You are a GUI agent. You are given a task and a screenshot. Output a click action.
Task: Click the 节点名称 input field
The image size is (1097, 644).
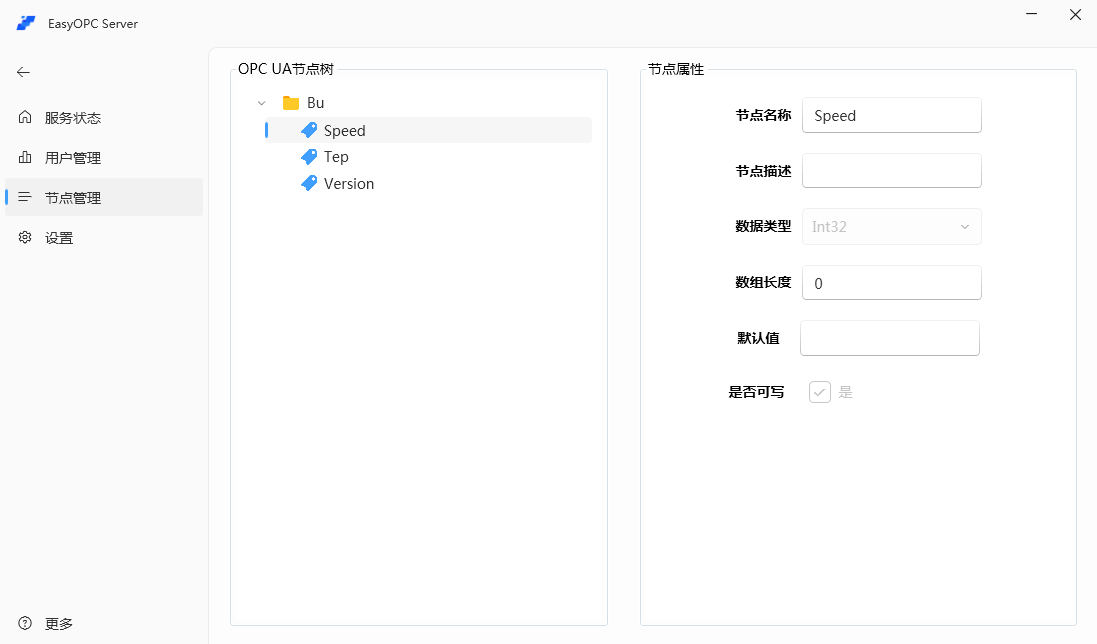point(891,115)
